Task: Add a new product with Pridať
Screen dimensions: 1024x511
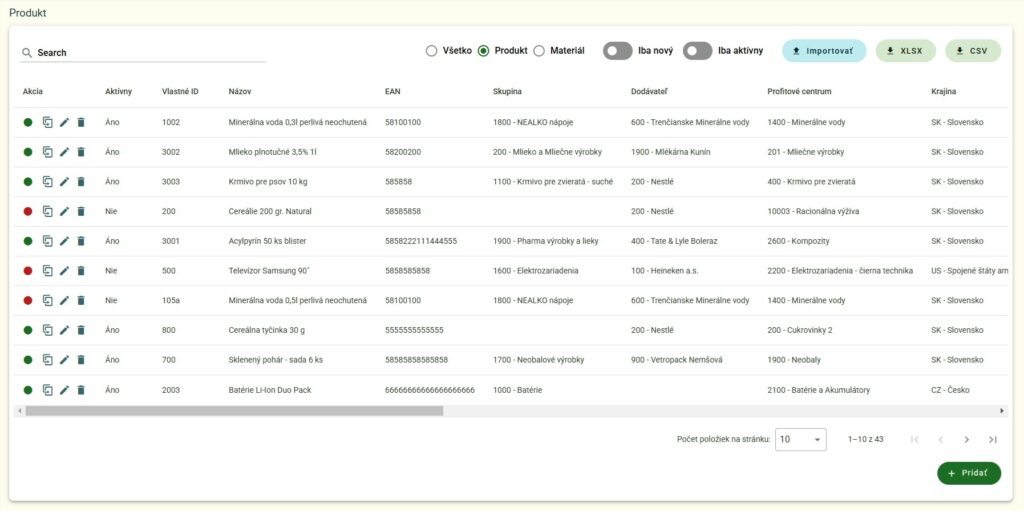Action: tap(968, 473)
